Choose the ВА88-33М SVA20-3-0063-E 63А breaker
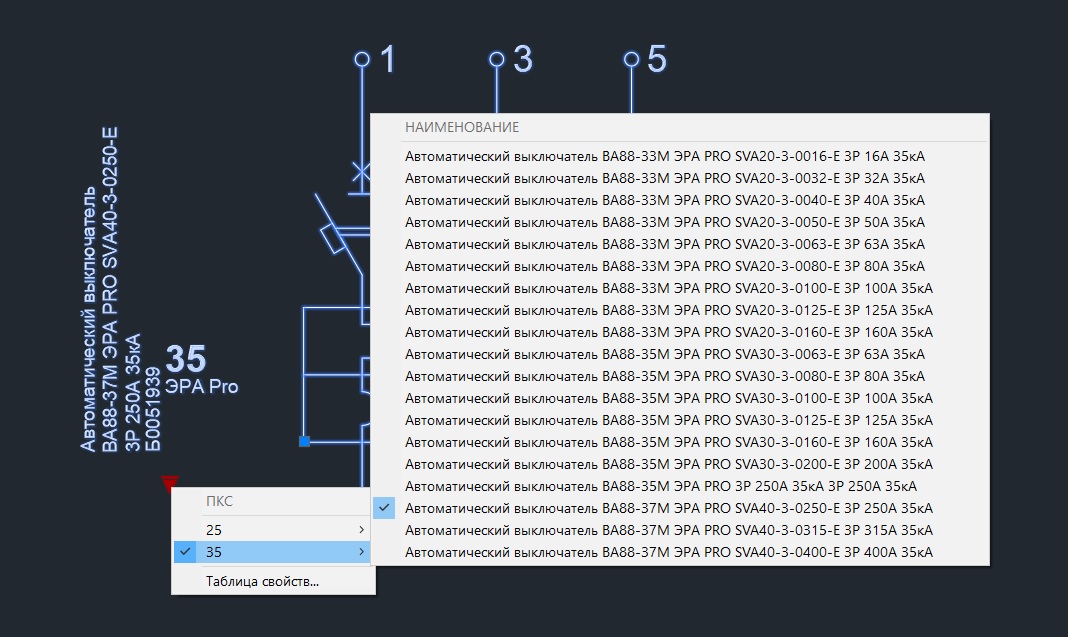The height and width of the screenshot is (637, 1068). 680,244
